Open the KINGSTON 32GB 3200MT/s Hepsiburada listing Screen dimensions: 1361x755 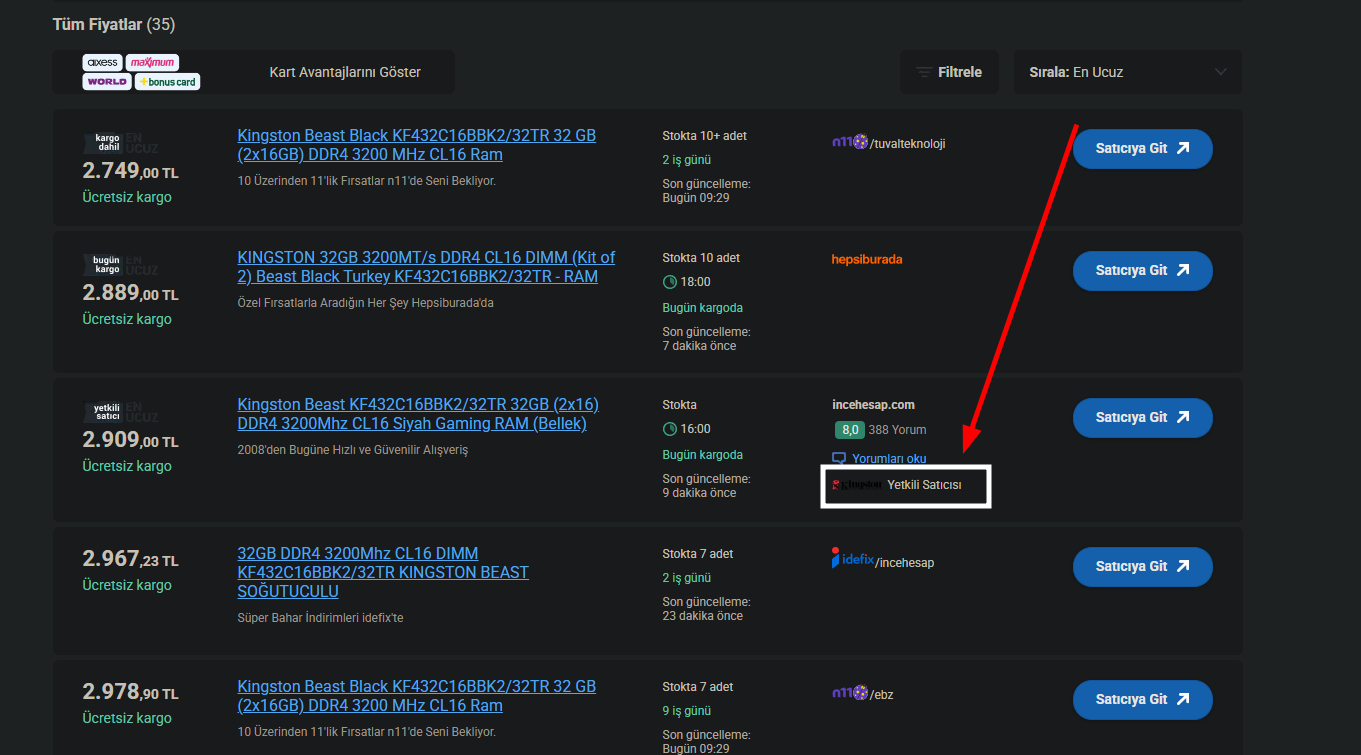tap(426, 267)
